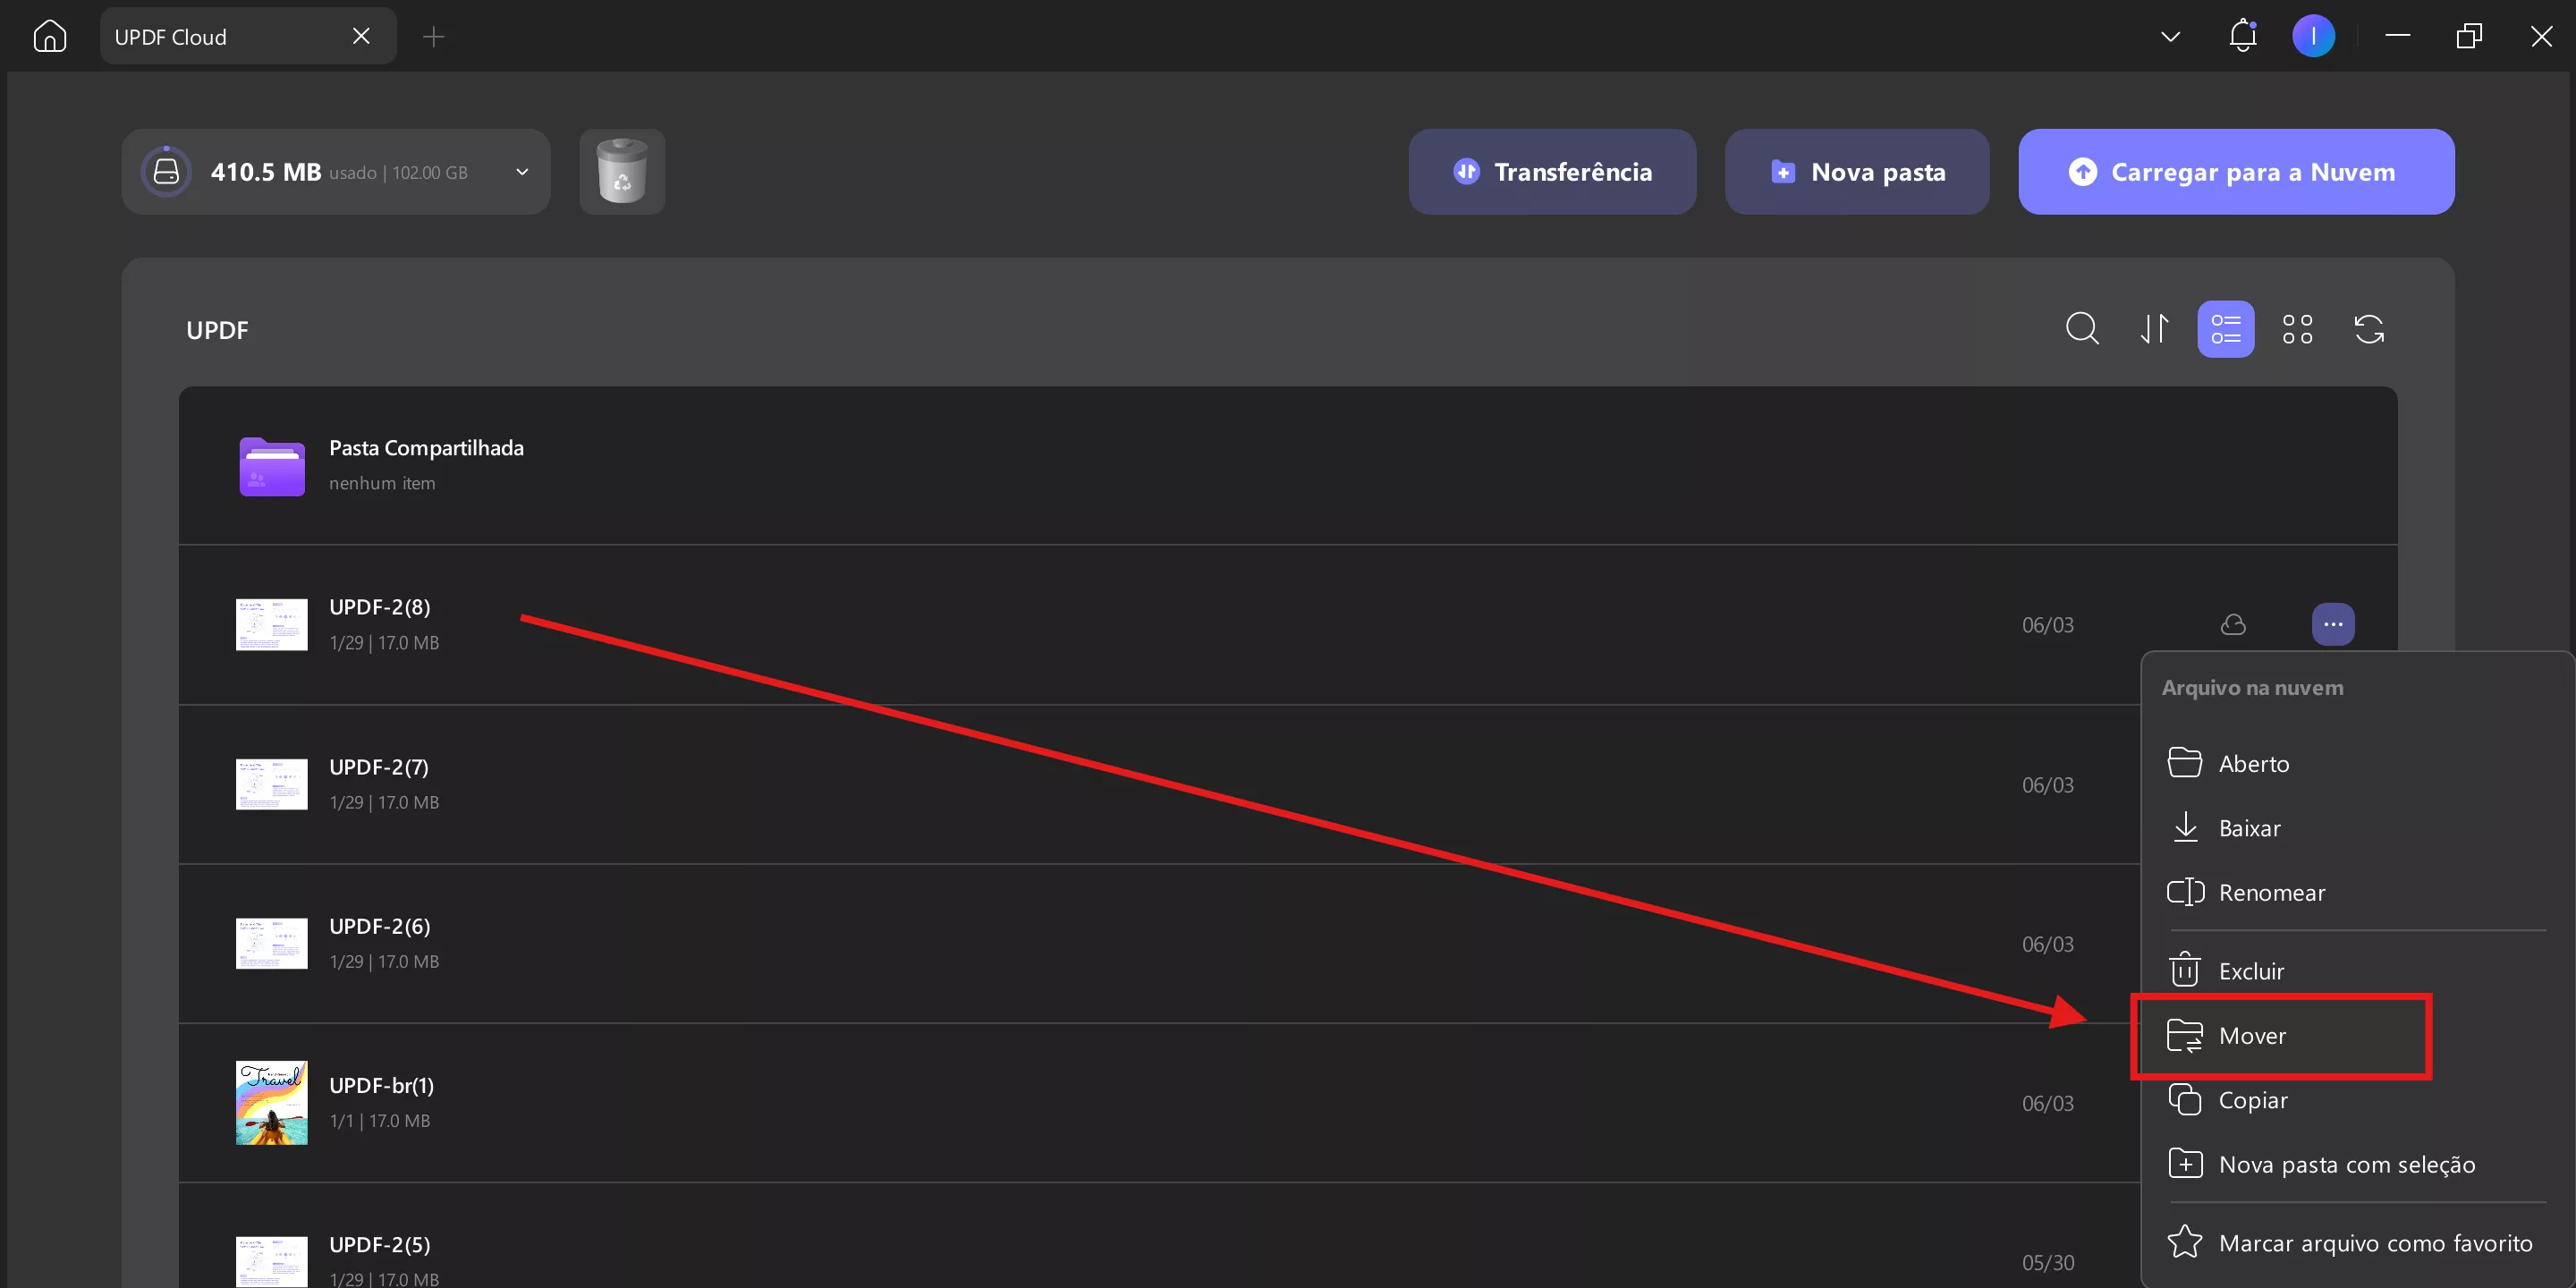The height and width of the screenshot is (1288, 2576).
Task: Open the home icon in title bar
Action: [x=49, y=36]
